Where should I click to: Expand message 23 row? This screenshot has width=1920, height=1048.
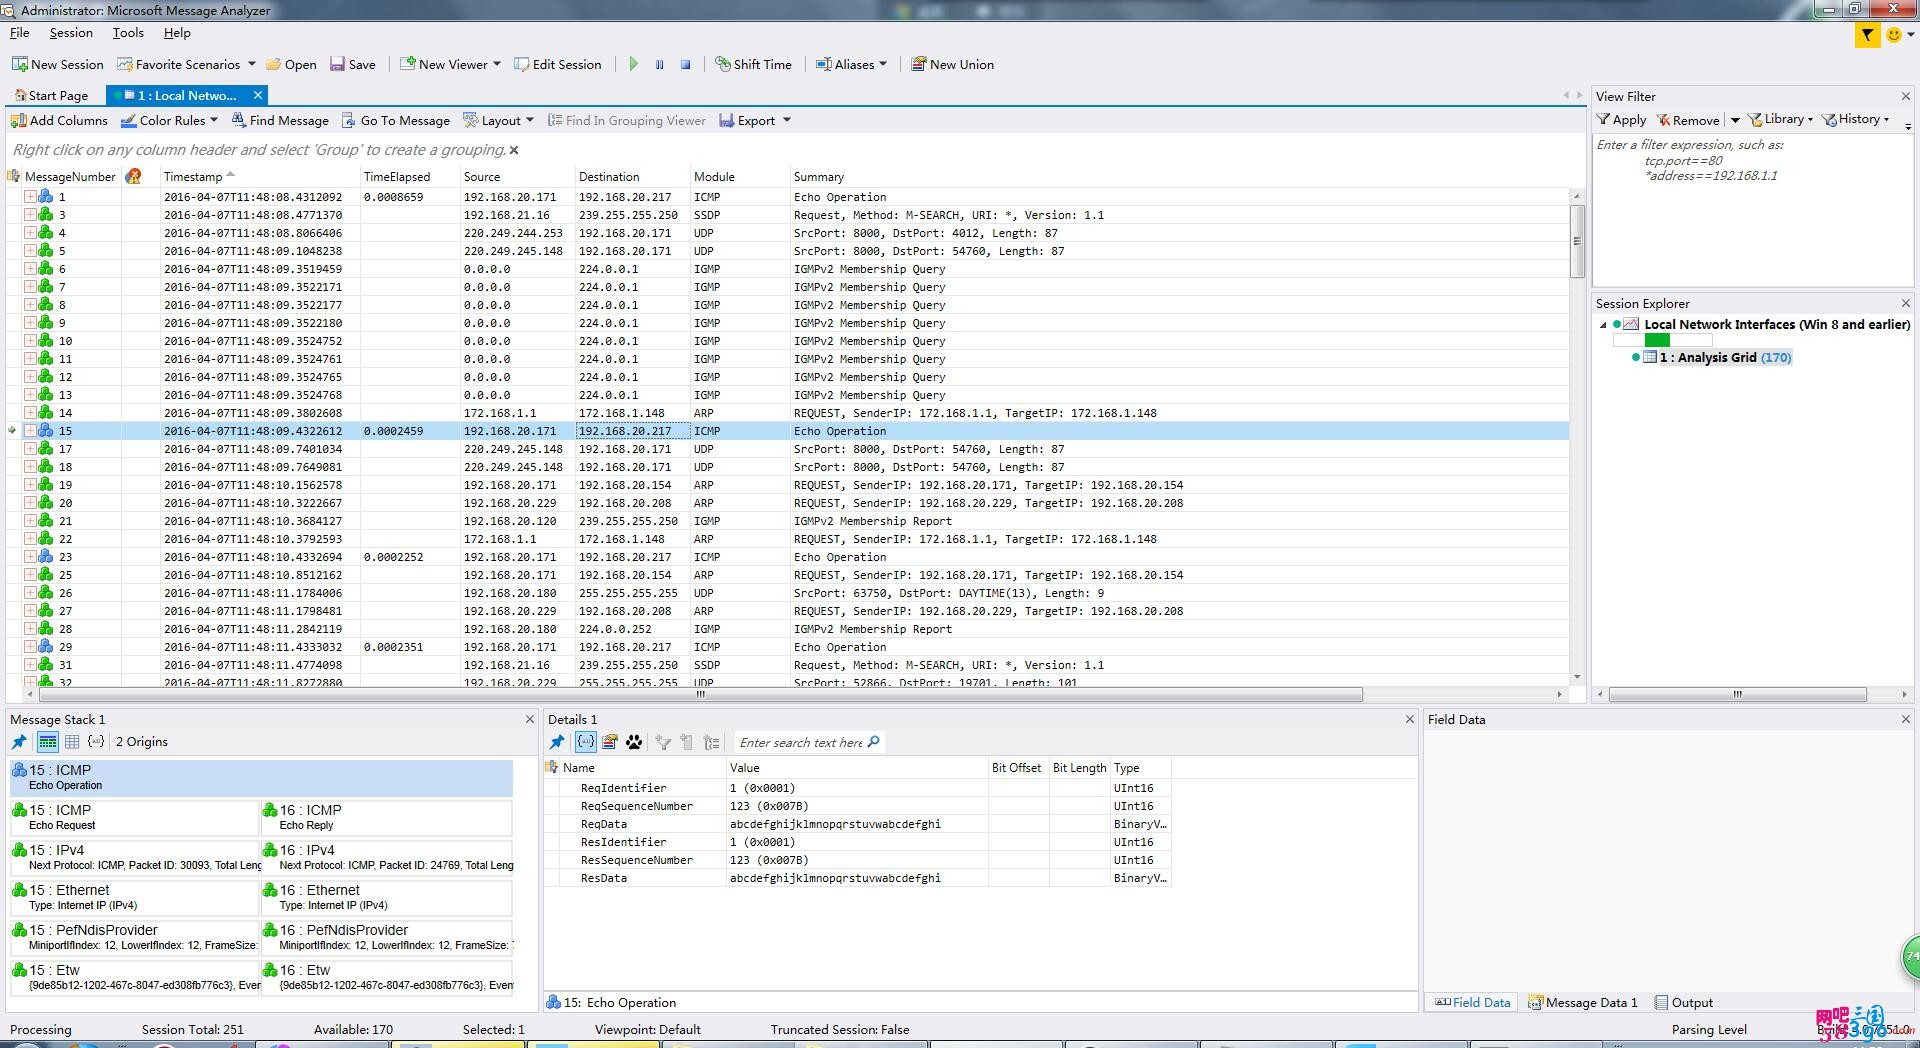[x=30, y=557]
